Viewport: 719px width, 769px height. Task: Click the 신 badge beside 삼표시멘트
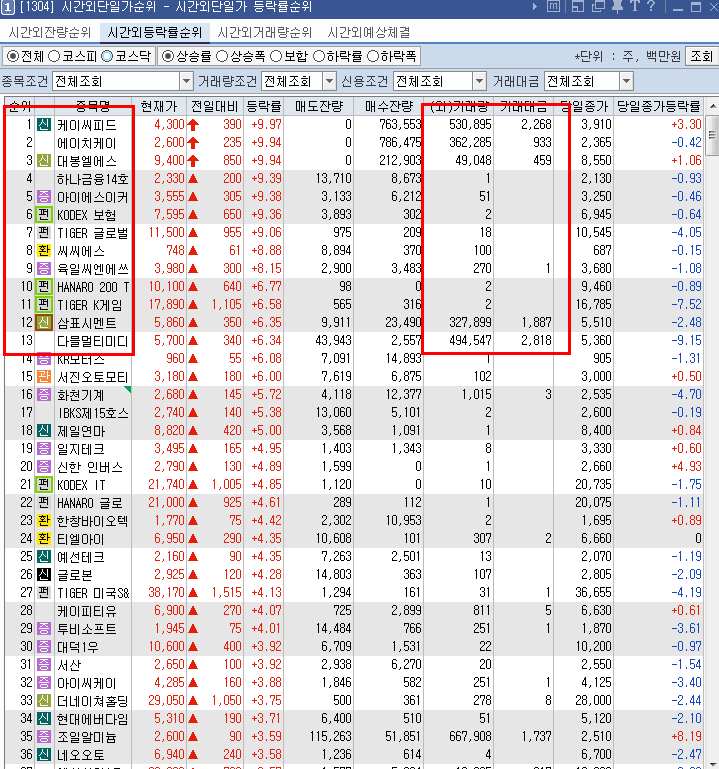44,323
